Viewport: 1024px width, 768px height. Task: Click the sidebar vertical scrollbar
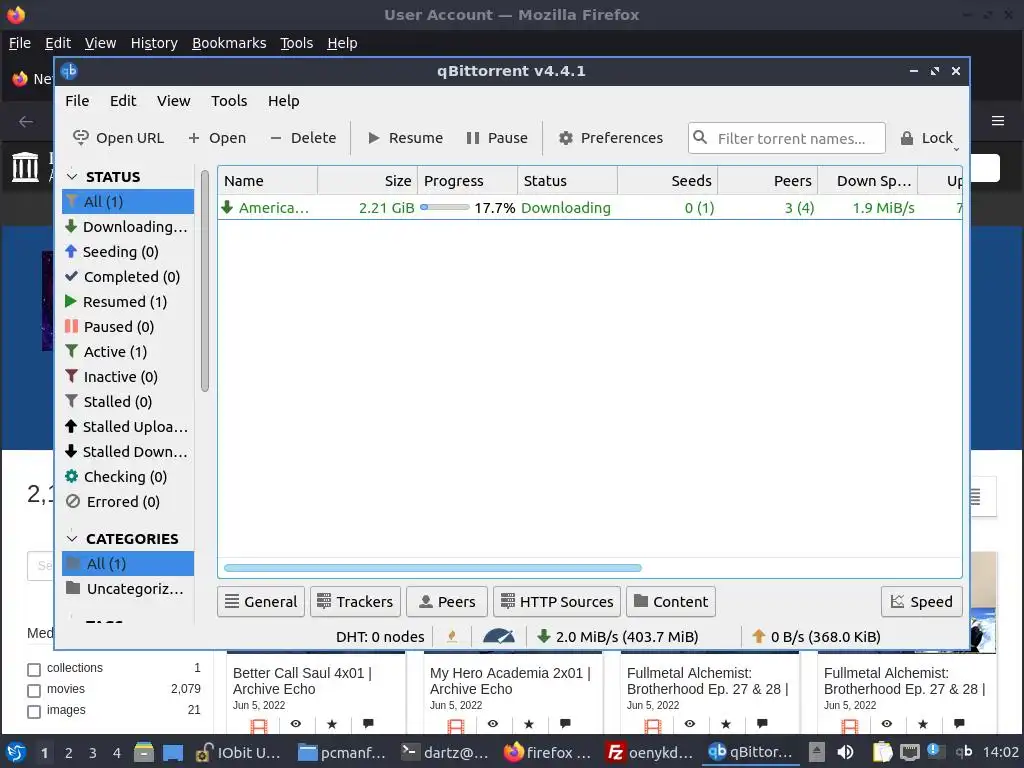[204, 281]
